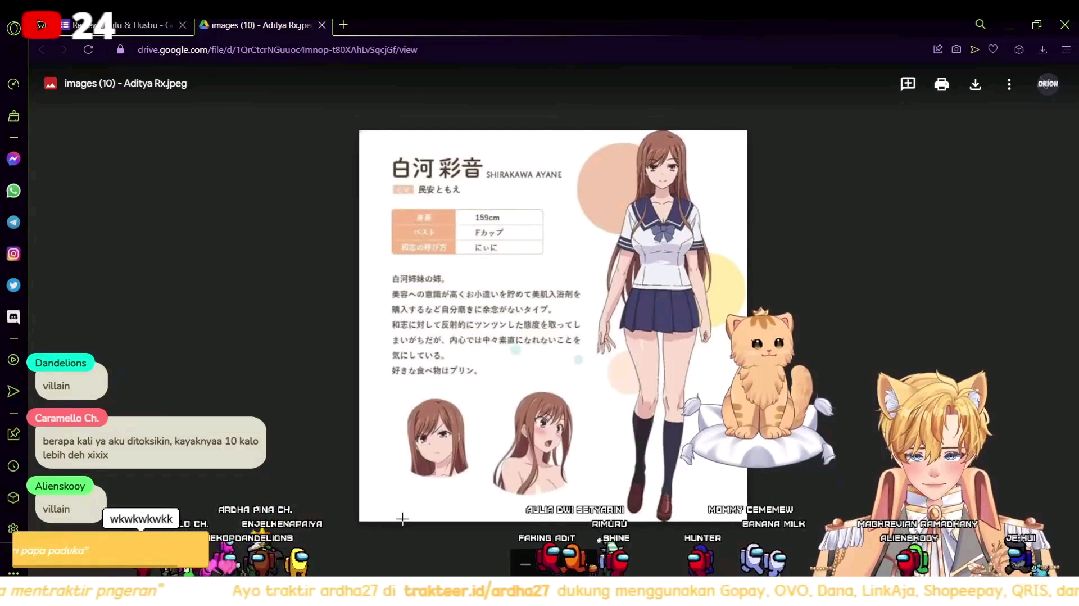Close the images (10) - Aditya tab
The image size is (1079, 606).
click(x=321, y=25)
